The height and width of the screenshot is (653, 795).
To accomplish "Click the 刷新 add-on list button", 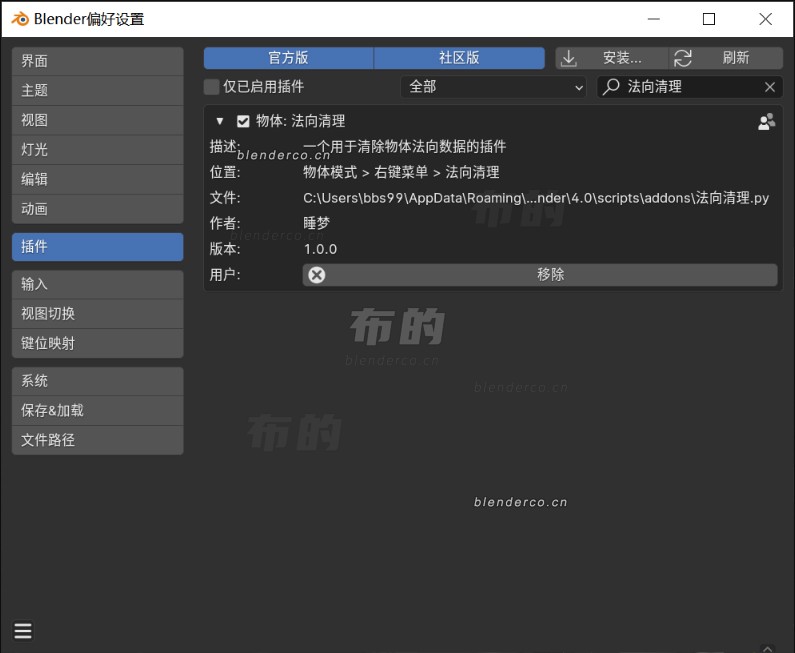I will pos(726,58).
